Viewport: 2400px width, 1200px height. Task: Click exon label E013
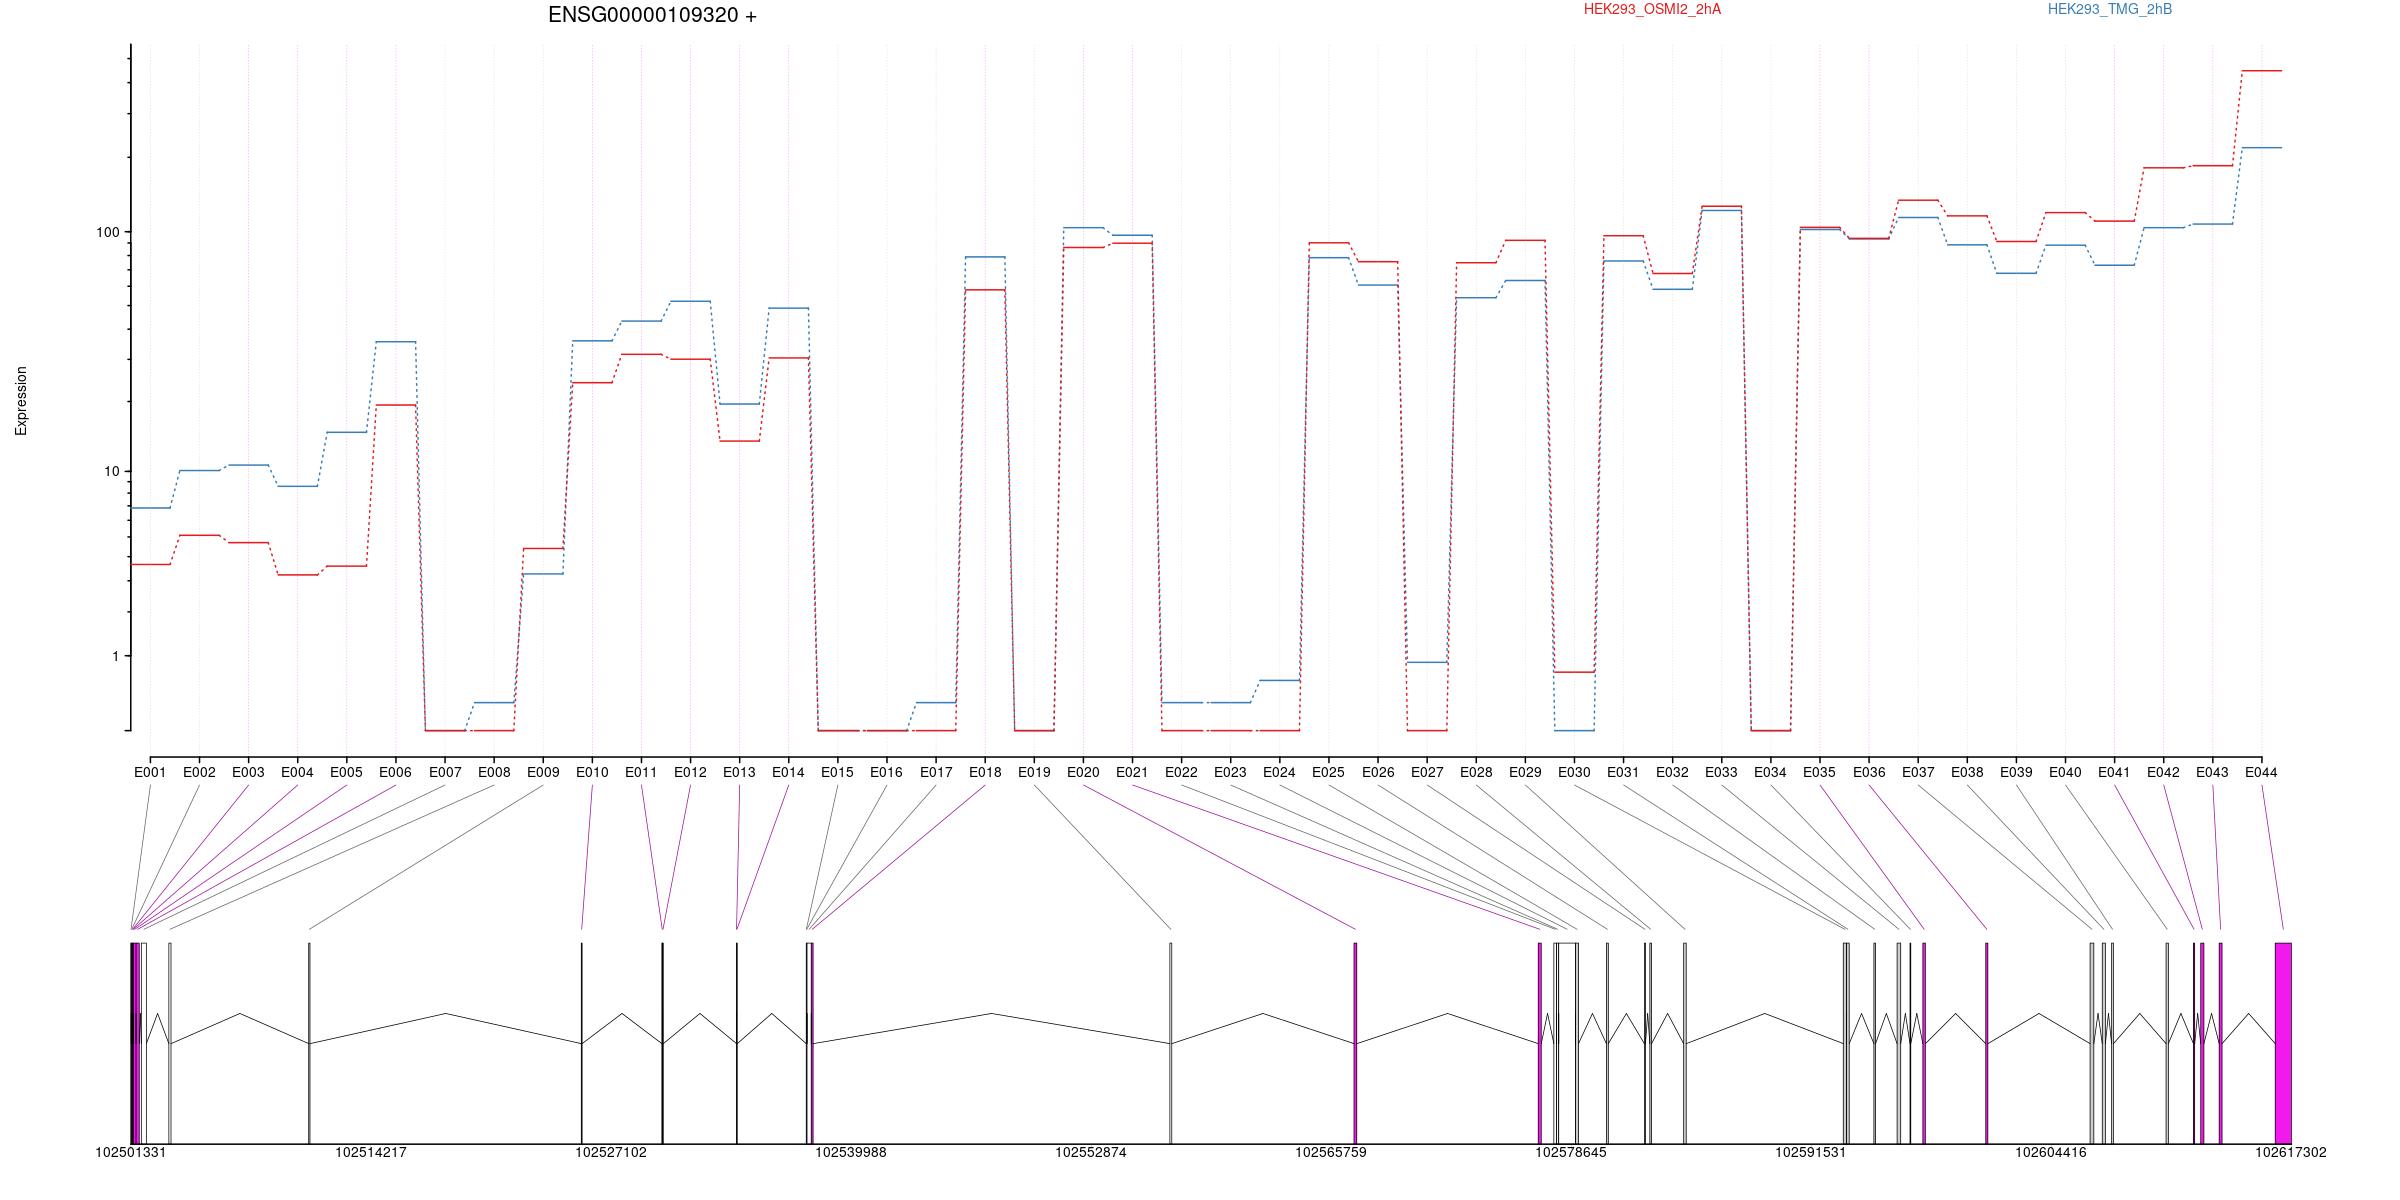click(x=739, y=772)
